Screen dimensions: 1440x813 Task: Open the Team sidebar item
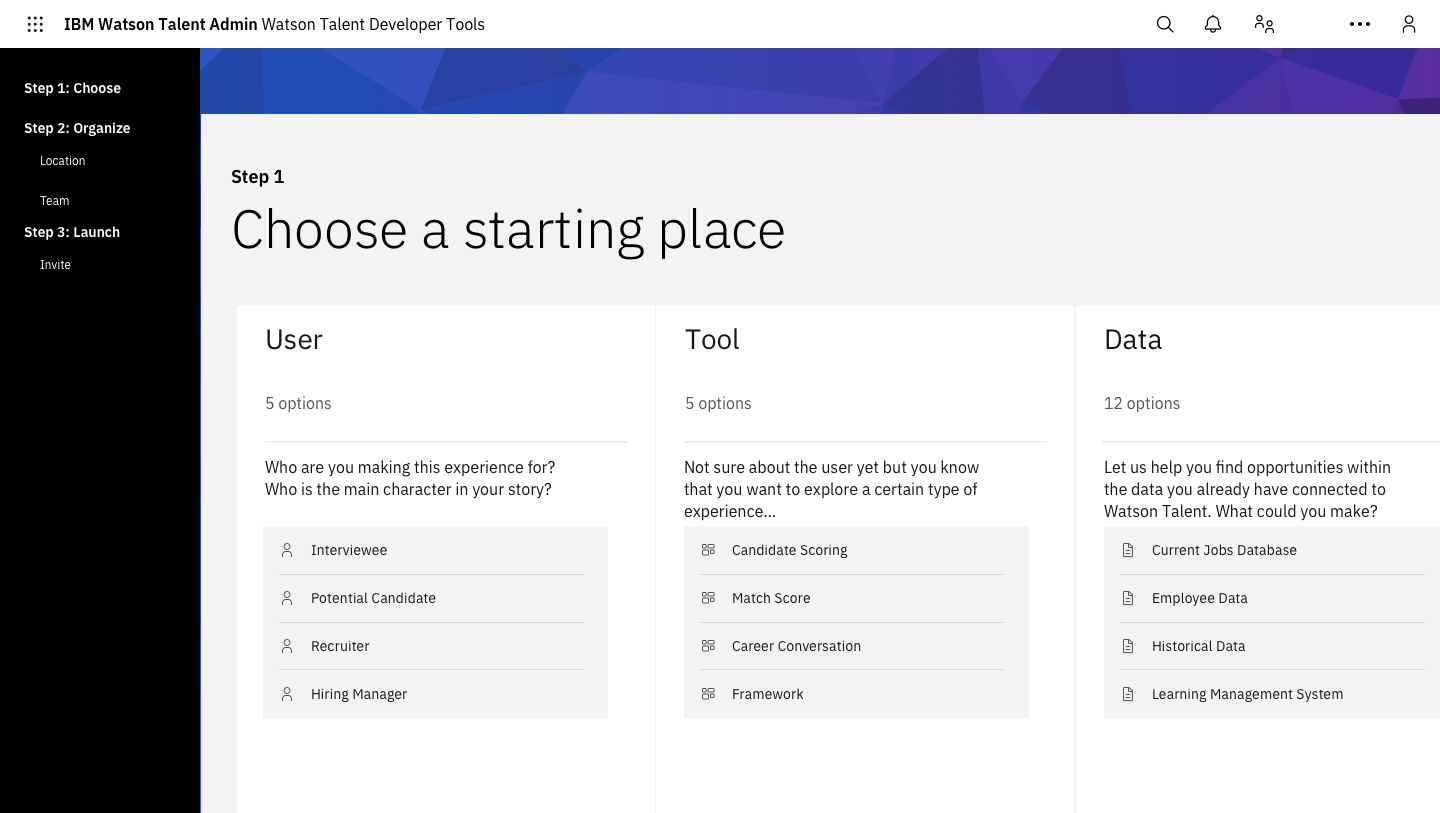[x=54, y=201]
